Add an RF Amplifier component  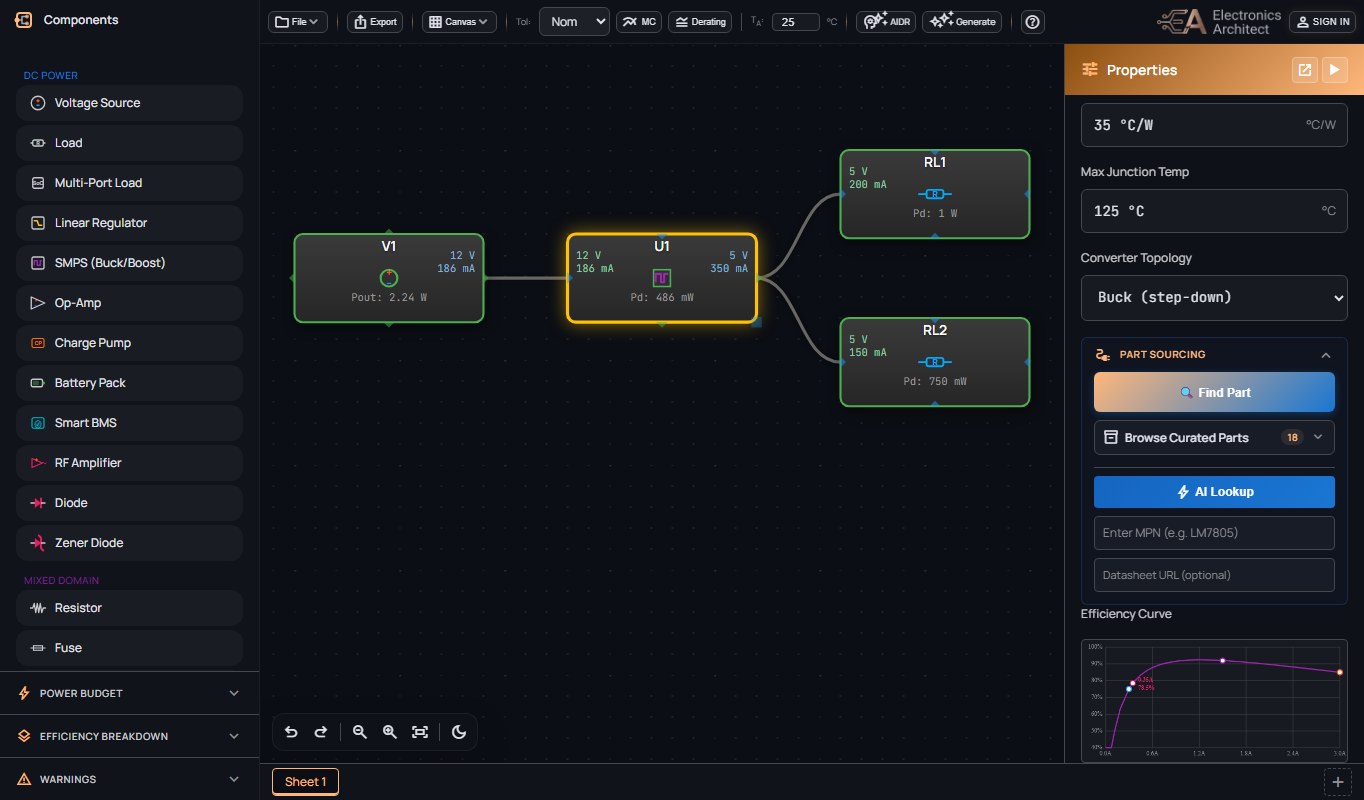129,463
